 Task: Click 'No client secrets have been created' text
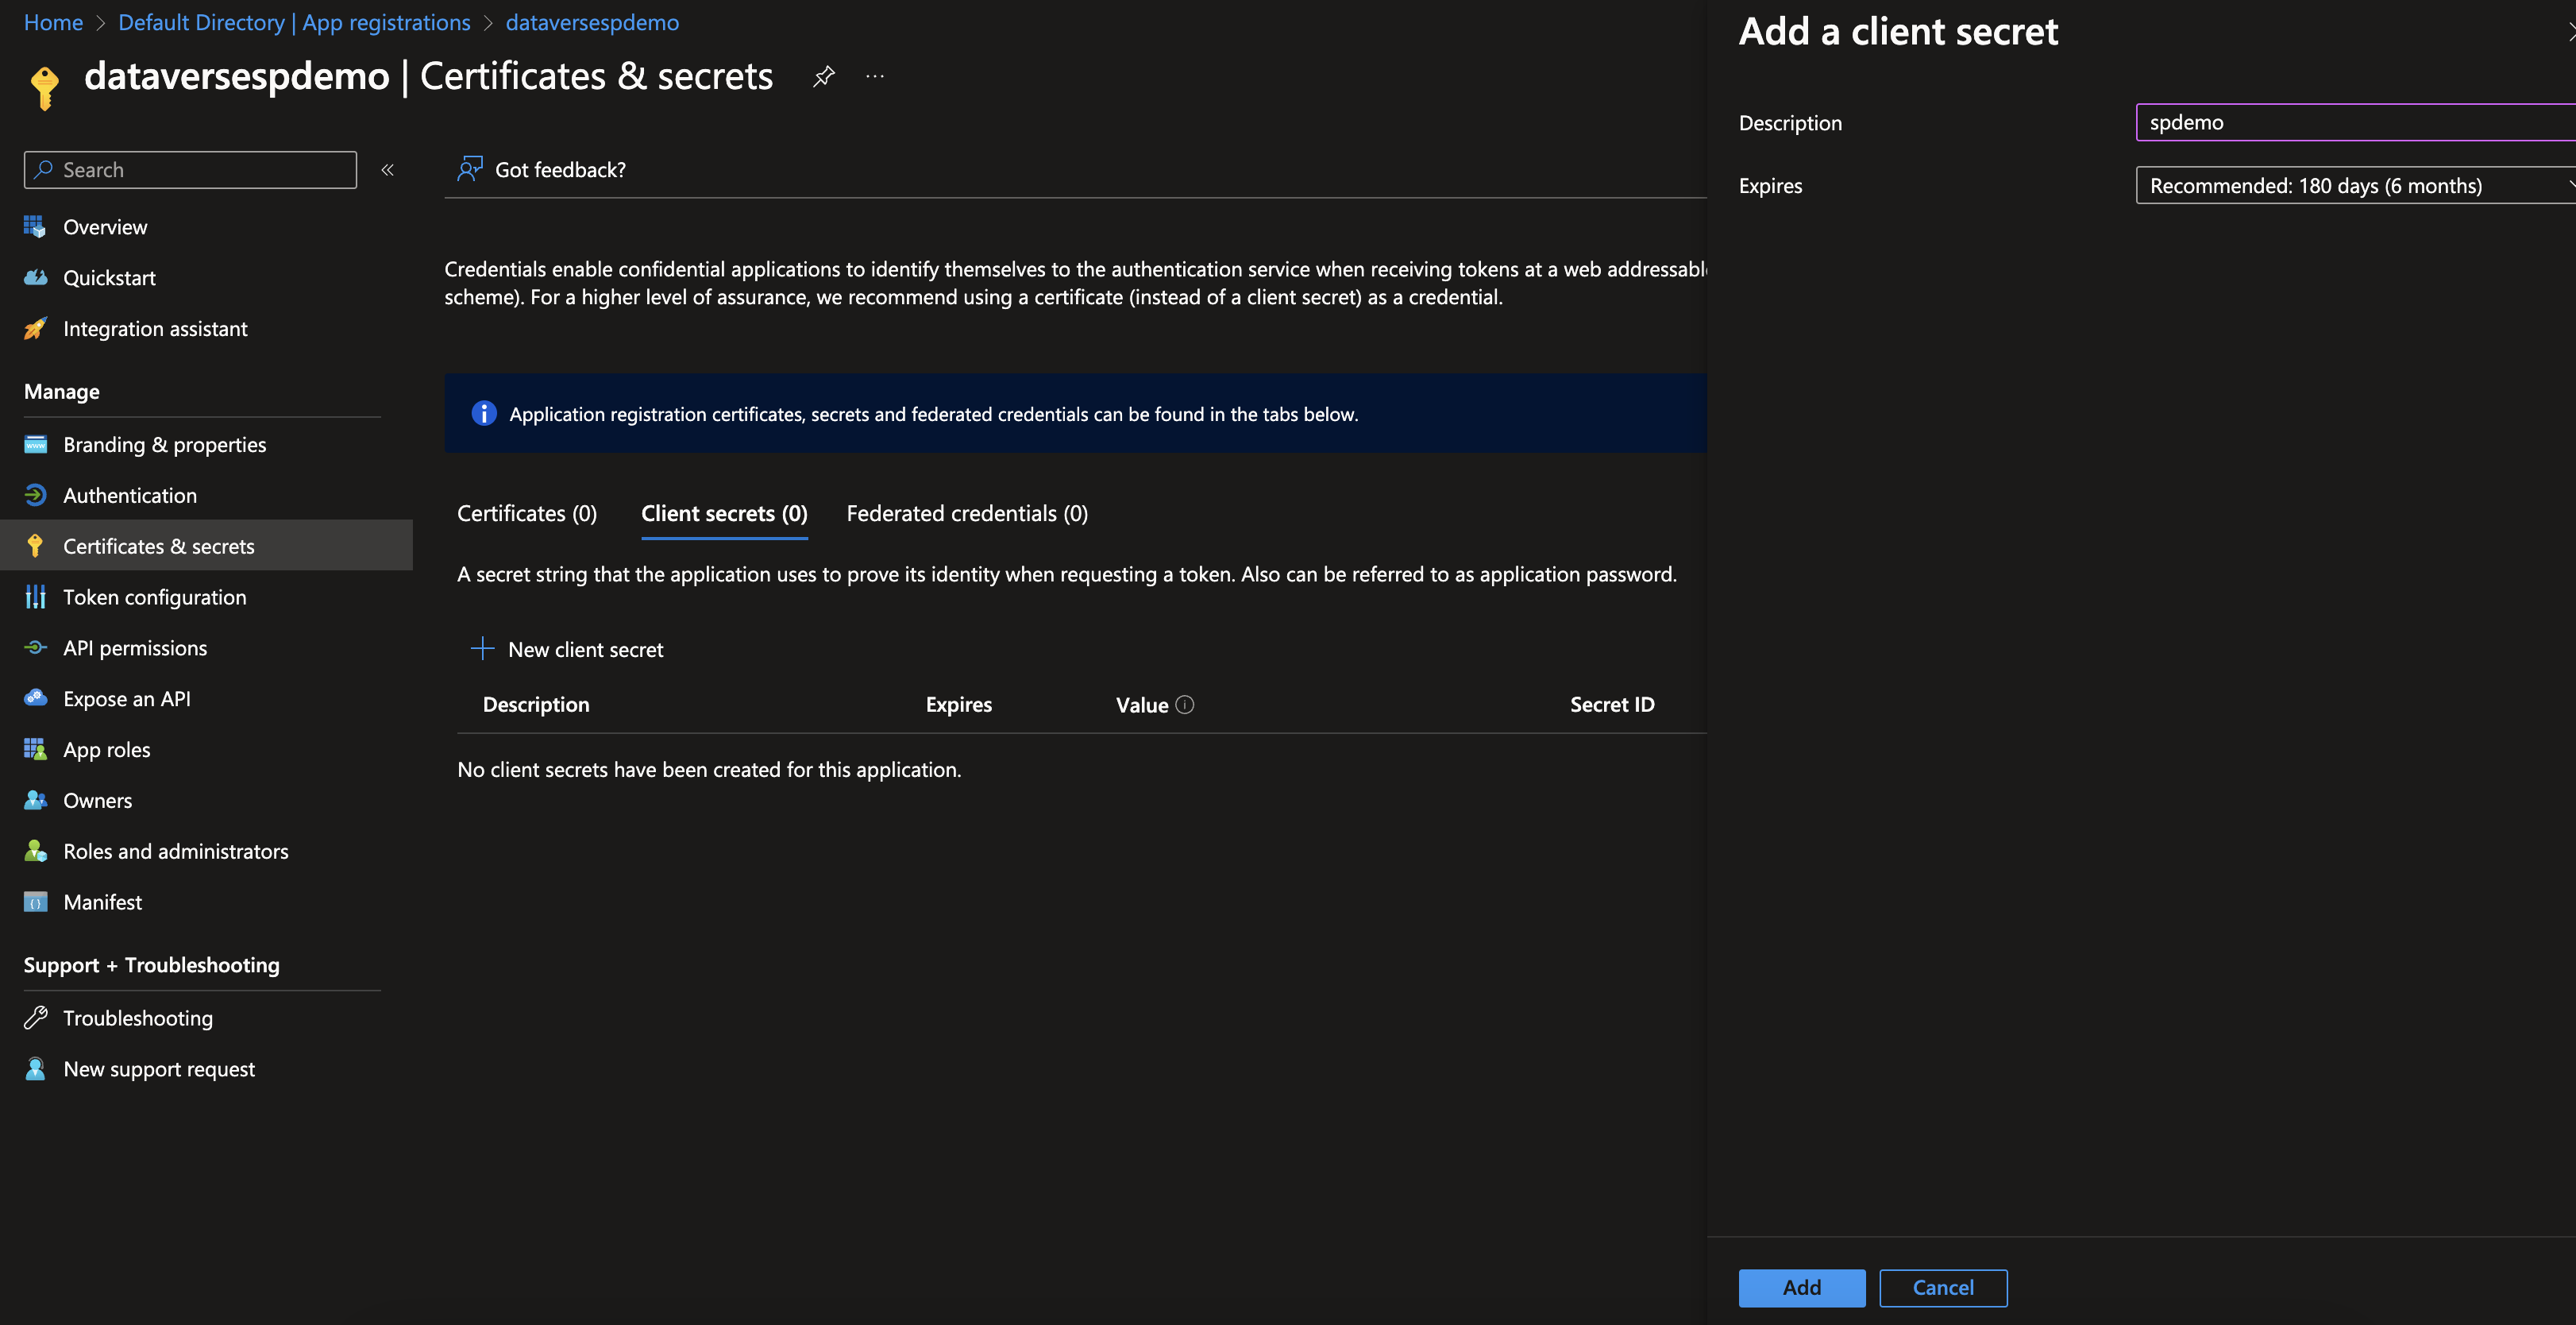point(709,769)
